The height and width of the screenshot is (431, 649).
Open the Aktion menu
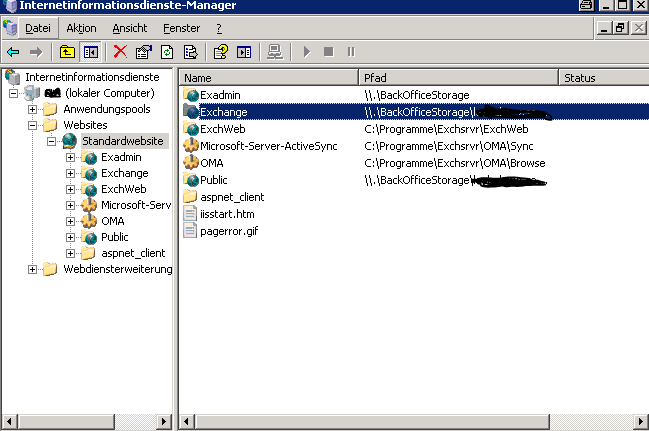pos(81,28)
